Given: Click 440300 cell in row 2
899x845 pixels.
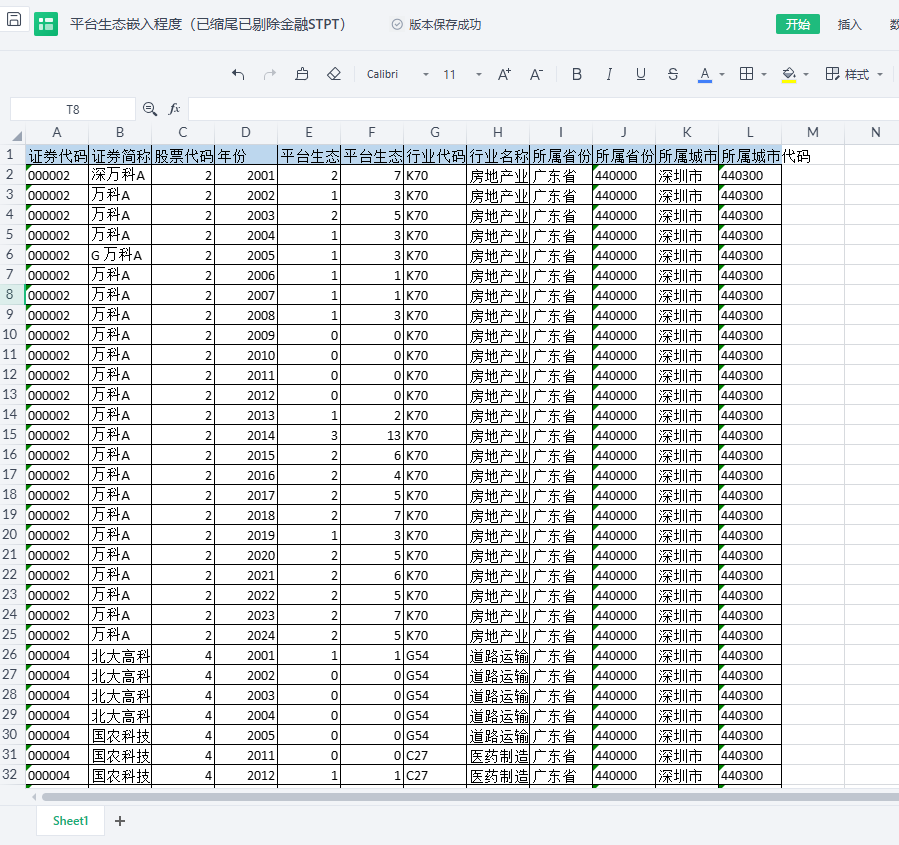Looking at the screenshot, I should click(x=750, y=175).
